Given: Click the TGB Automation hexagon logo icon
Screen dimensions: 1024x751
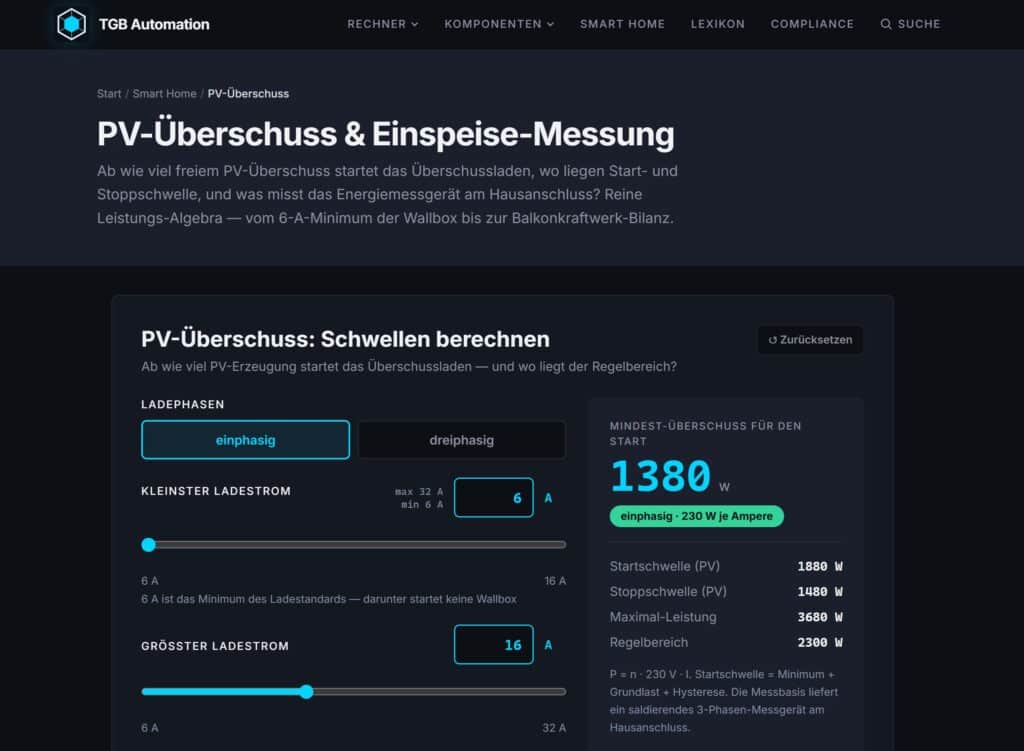Looking at the screenshot, I should click(x=71, y=24).
